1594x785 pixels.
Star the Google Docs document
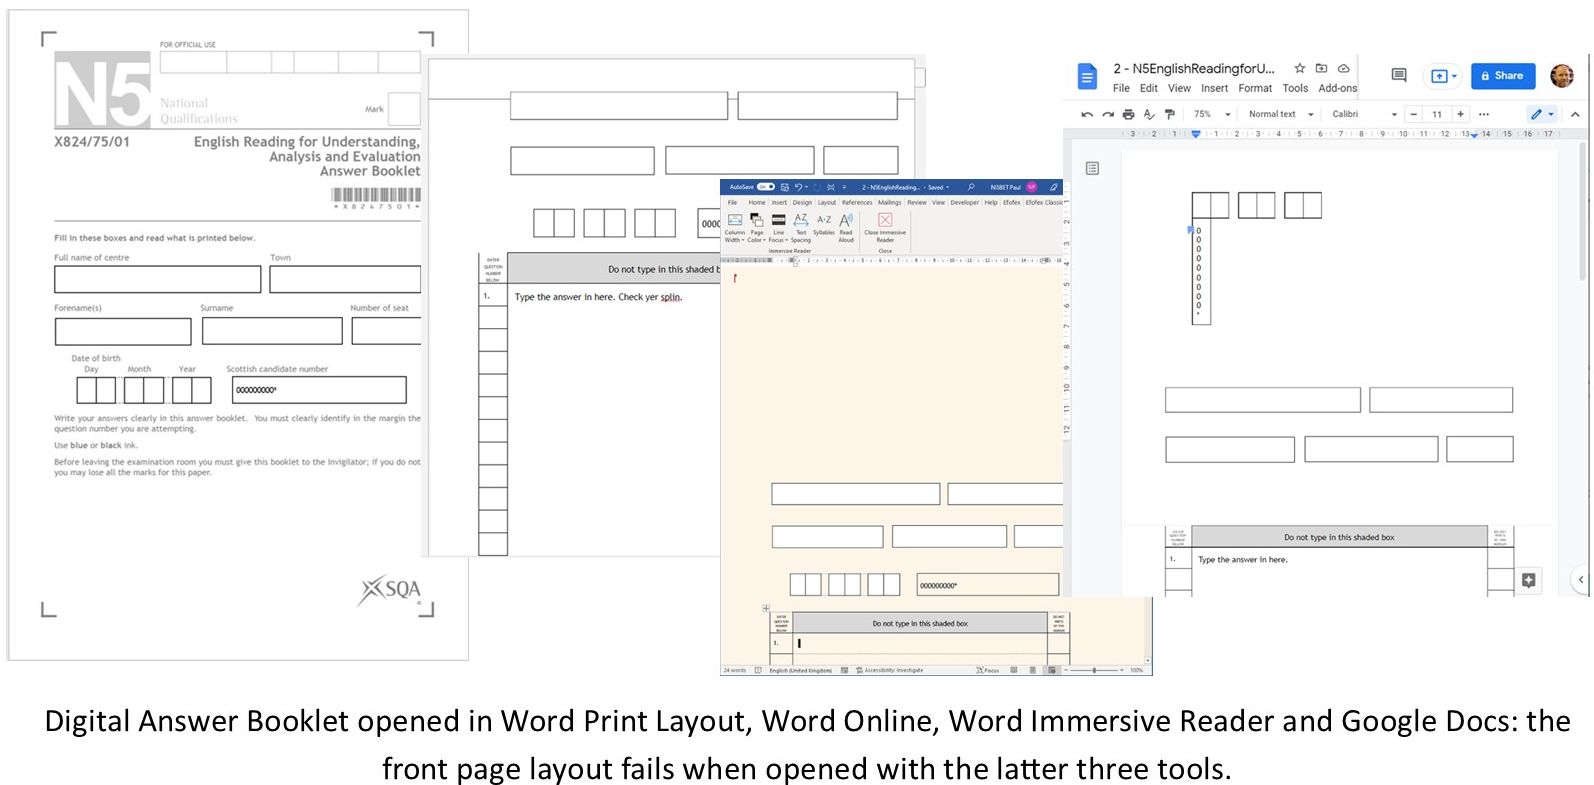pos(1300,68)
